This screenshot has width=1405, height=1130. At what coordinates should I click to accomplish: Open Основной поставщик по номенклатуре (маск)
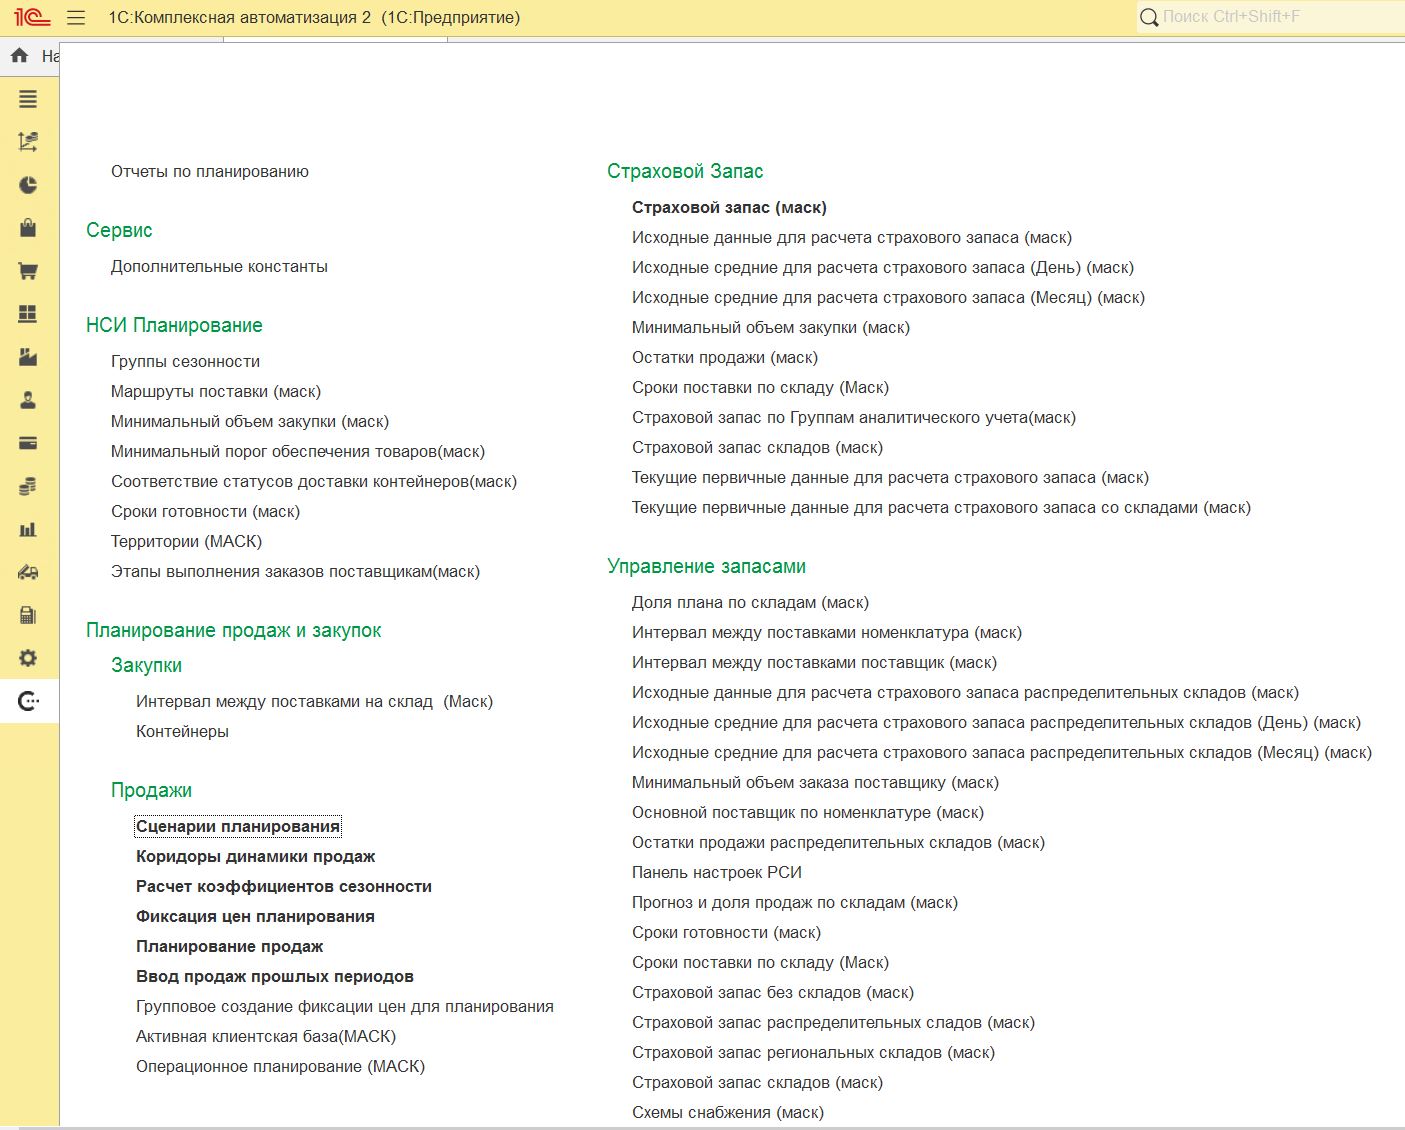point(808,813)
